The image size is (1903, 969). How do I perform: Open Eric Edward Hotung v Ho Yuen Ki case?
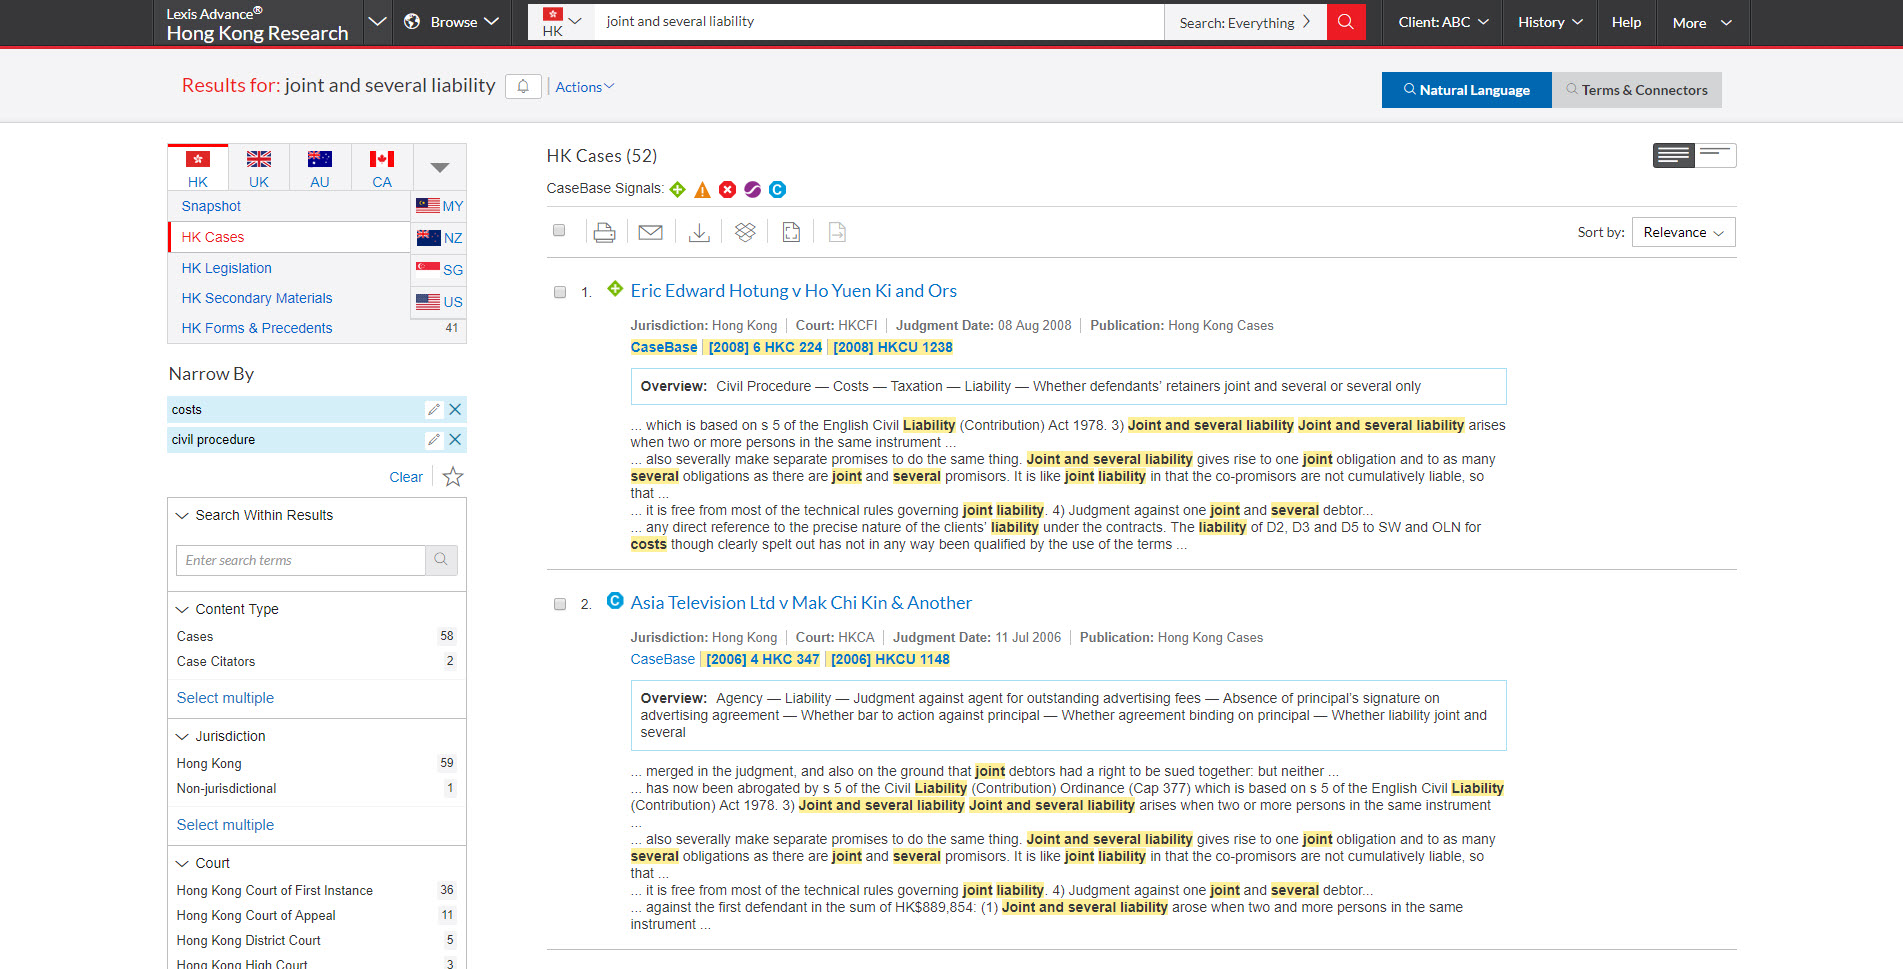click(x=793, y=291)
